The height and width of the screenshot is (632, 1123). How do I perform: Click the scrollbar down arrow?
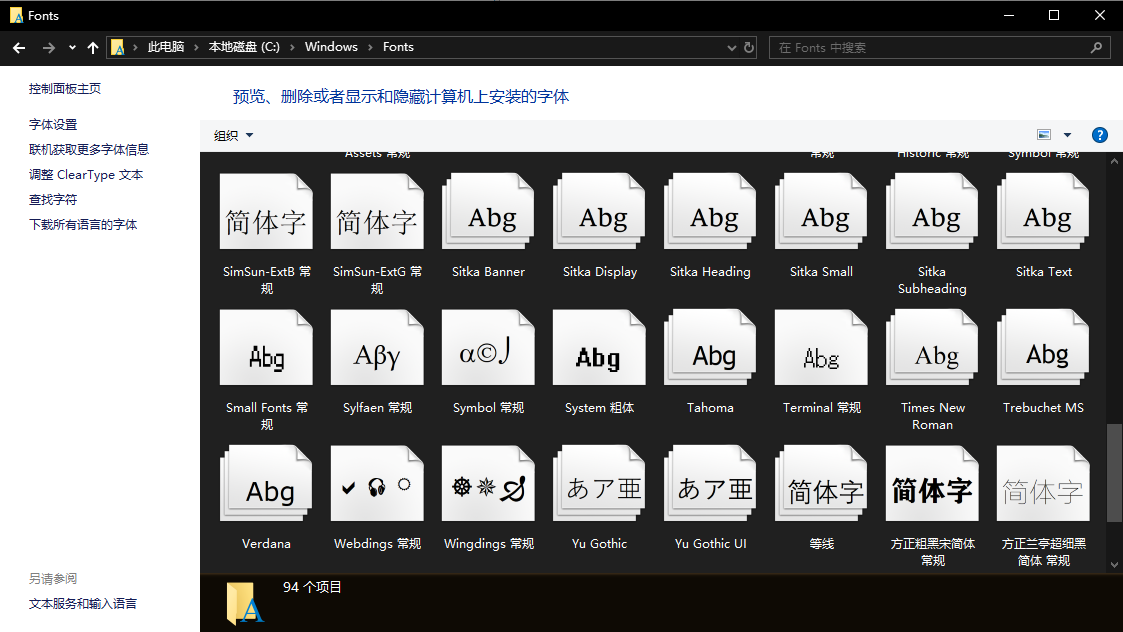tap(1114, 565)
